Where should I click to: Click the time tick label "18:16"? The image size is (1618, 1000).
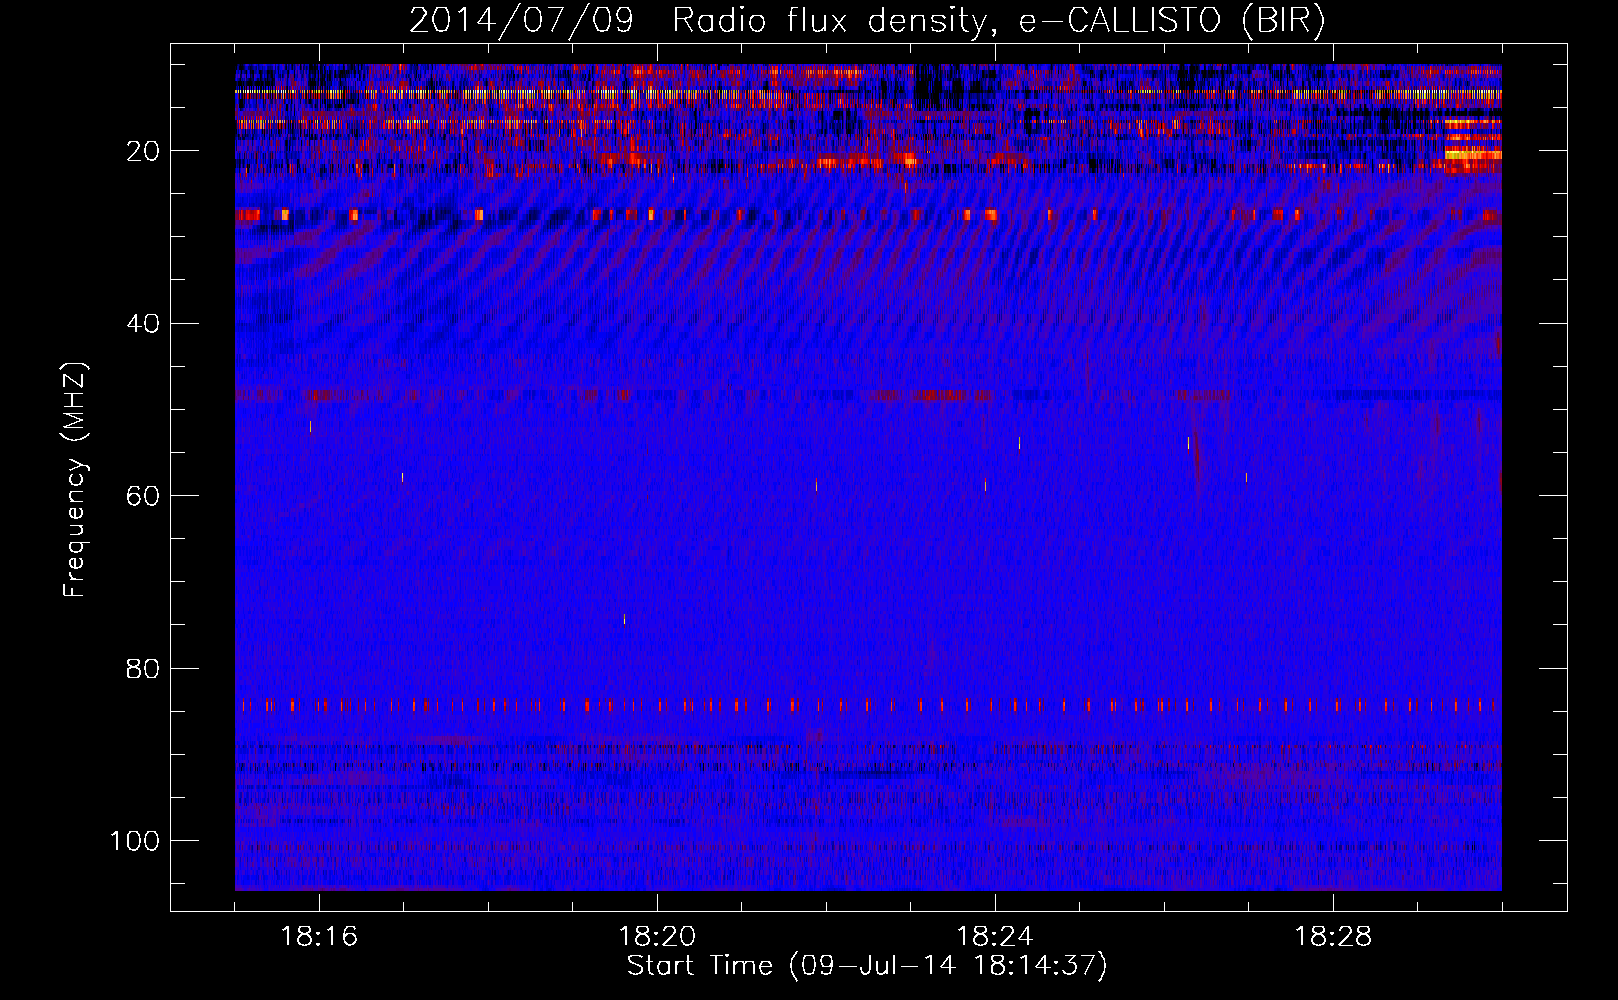point(319,937)
